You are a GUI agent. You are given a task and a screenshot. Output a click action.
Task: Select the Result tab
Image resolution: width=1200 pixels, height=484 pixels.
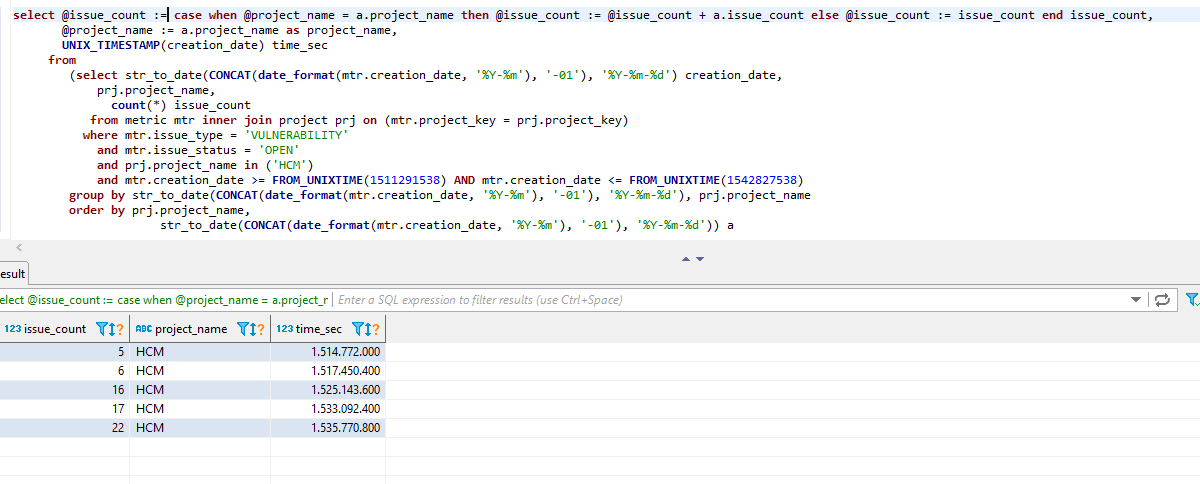pos(13,274)
